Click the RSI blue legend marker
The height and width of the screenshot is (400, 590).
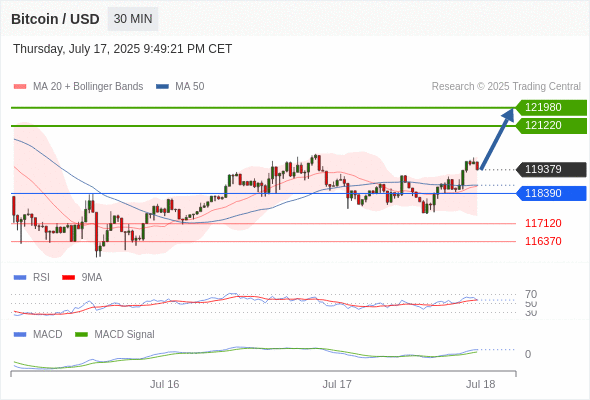pyautogui.click(x=20, y=278)
